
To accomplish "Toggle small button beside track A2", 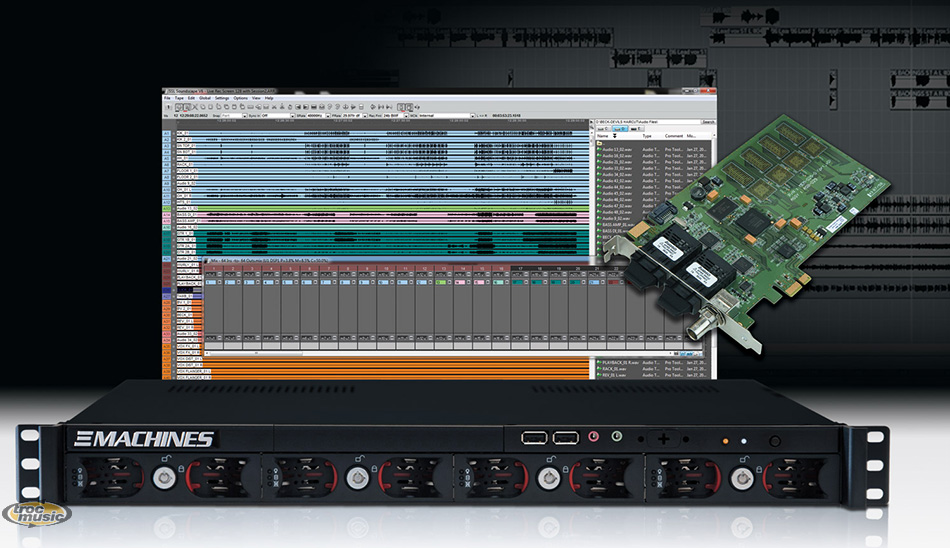I will 174,139.
